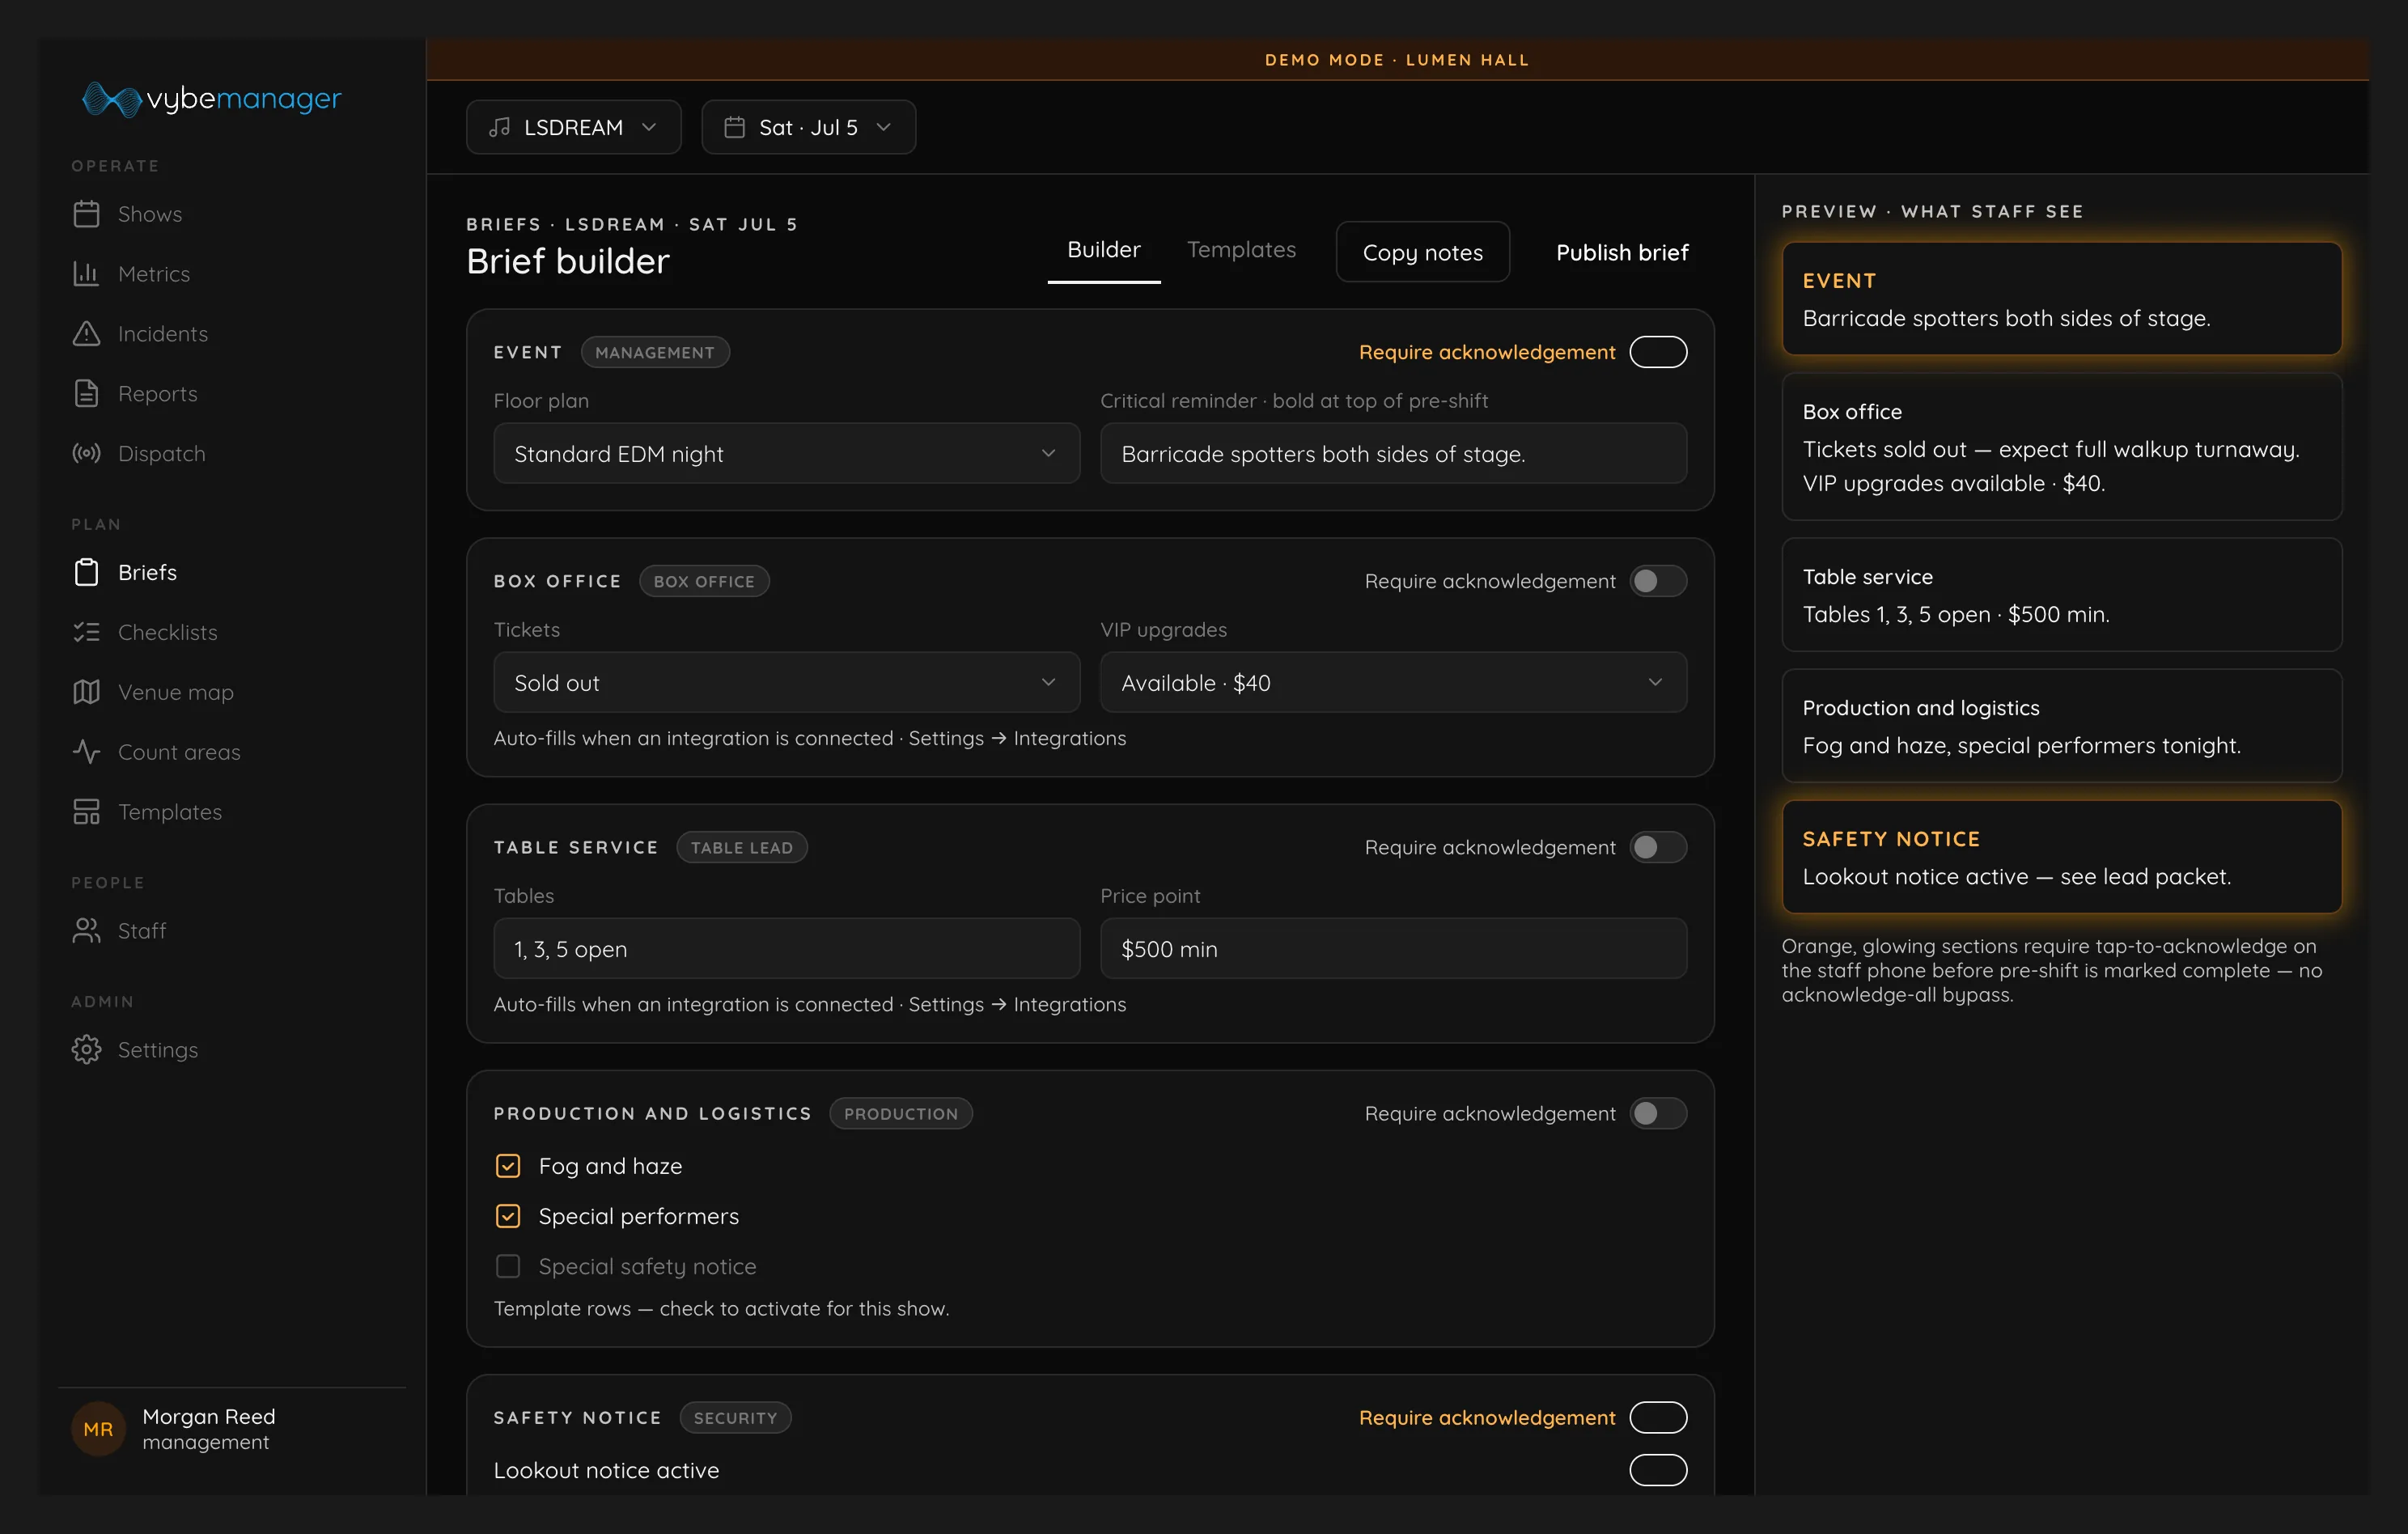Click the SAFETY NOTICE preview card
2408x1534 pixels.
[2062, 857]
